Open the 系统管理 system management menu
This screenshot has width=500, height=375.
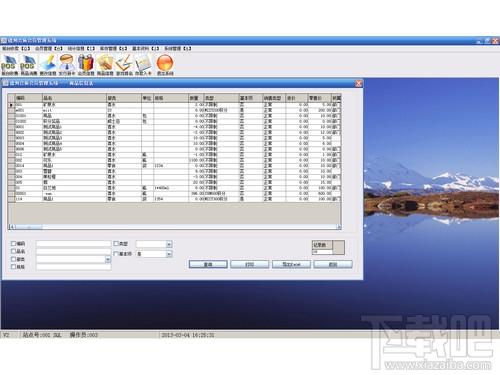(178, 49)
